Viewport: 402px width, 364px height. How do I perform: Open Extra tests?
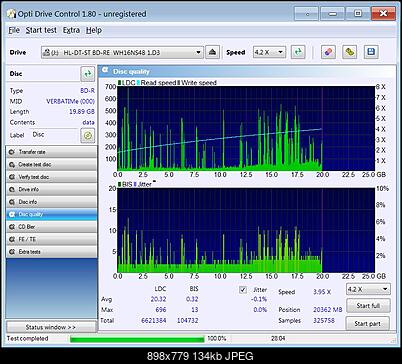52,252
